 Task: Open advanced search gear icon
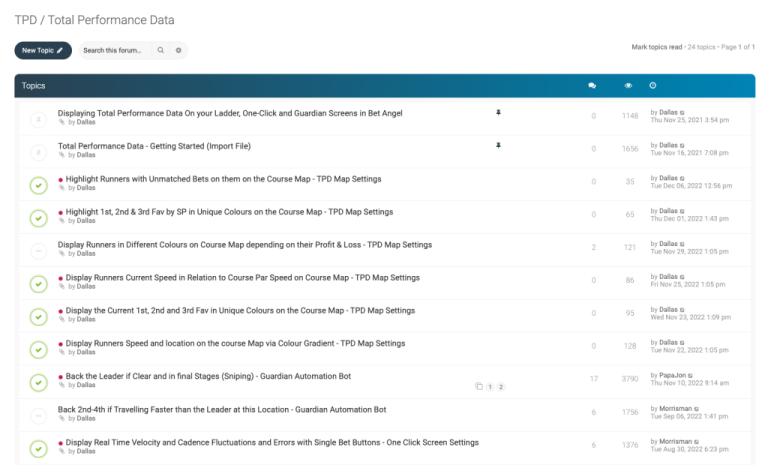click(179, 50)
